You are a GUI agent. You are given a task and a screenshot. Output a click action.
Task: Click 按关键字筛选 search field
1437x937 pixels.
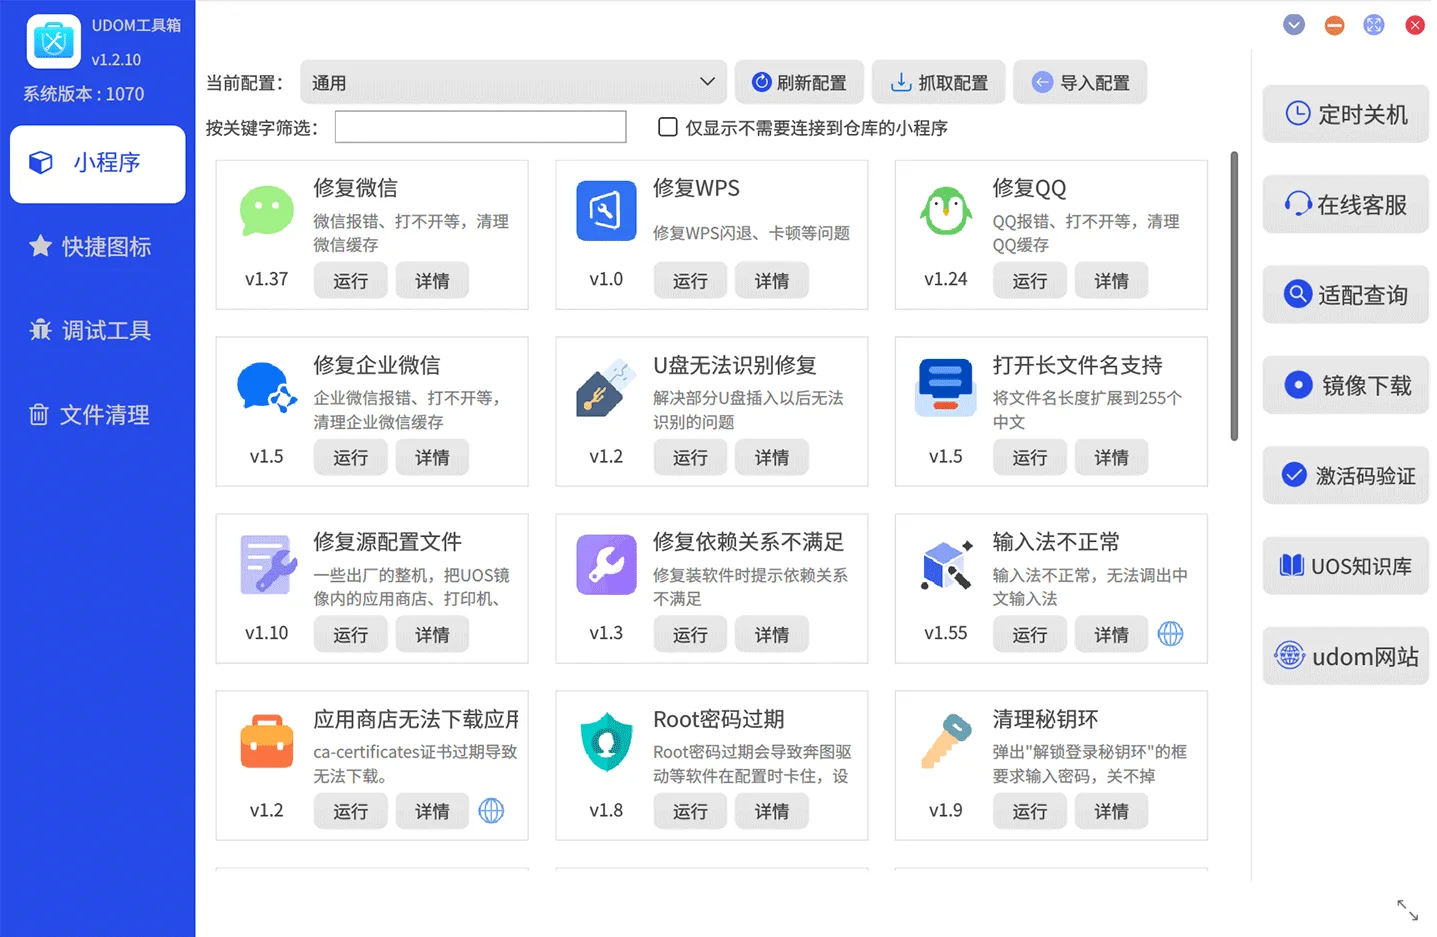click(x=480, y=127)
